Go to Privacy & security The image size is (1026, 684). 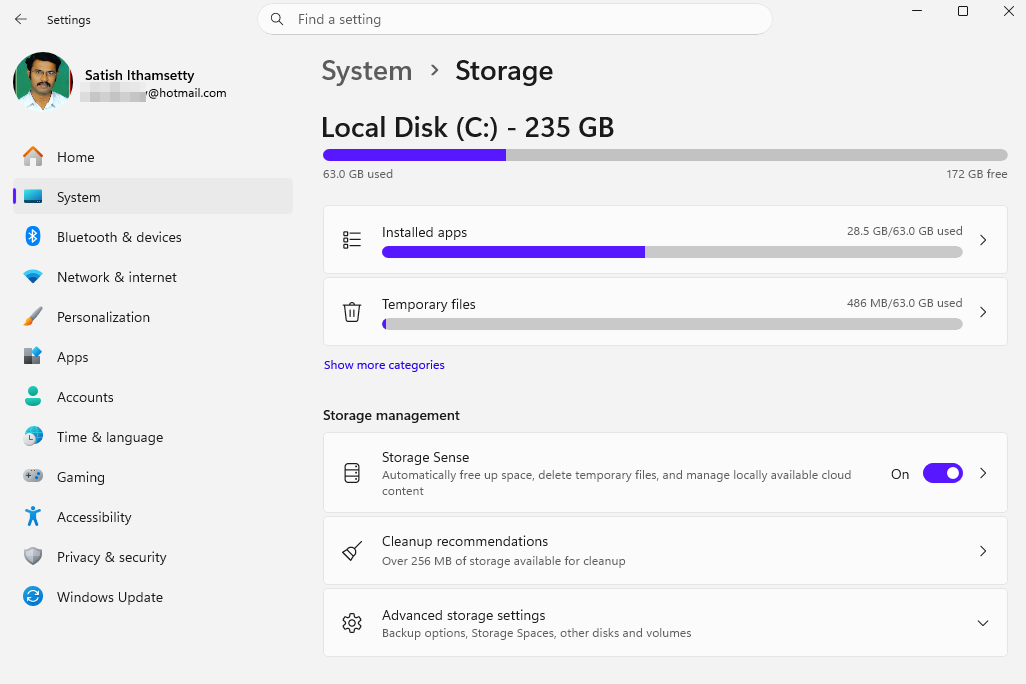coord(153,556)
